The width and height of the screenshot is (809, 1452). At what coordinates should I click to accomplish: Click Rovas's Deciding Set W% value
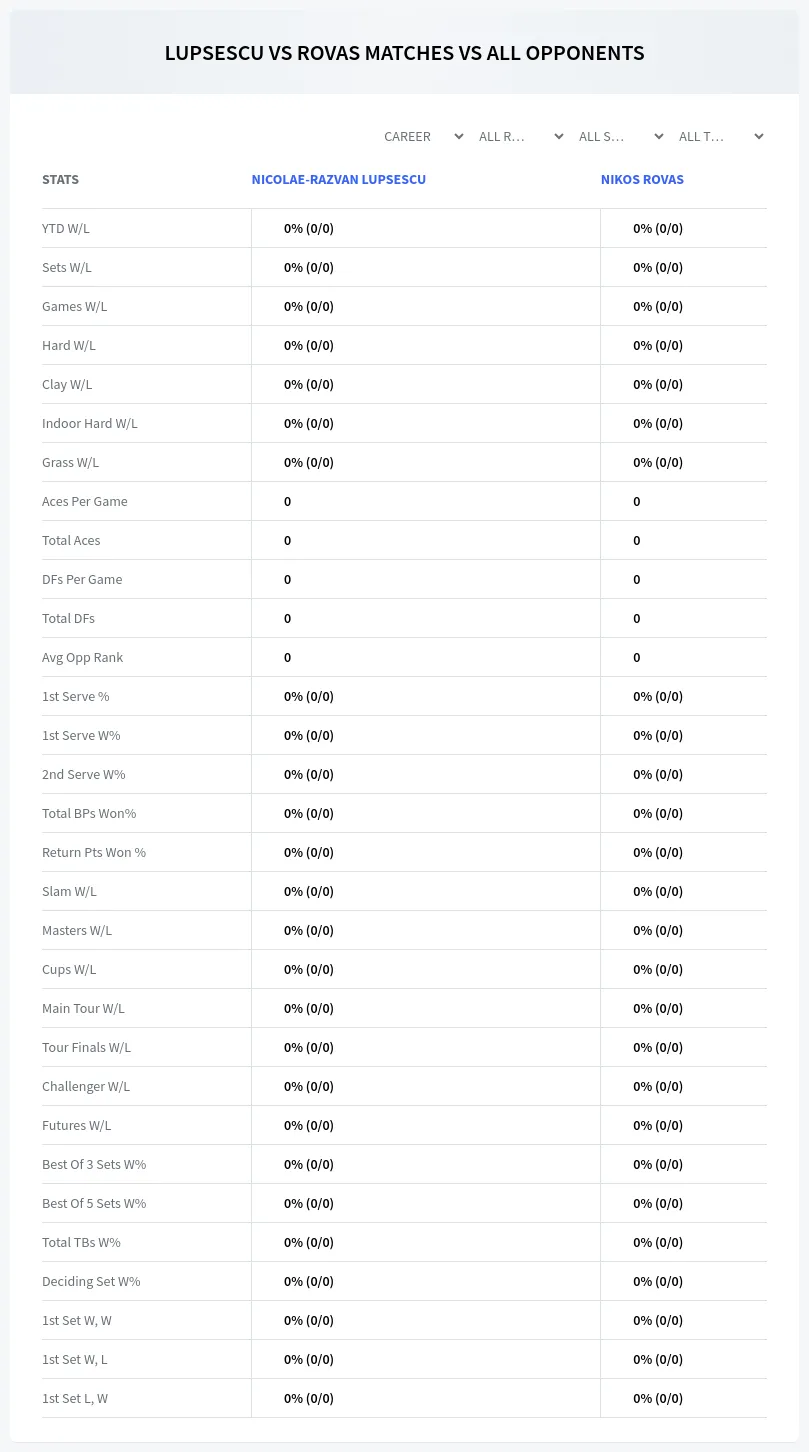click(658, 1281)
